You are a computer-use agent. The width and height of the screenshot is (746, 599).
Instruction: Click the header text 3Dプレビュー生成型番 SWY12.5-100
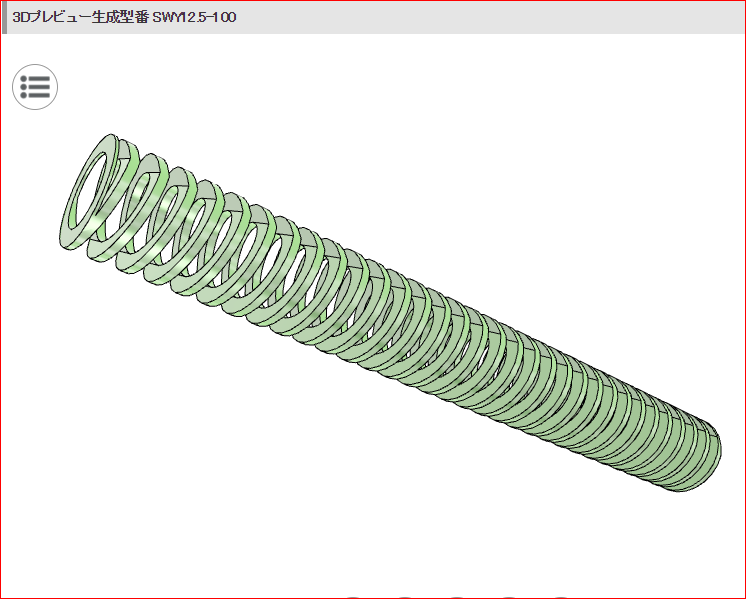click(x=124, y=17)
